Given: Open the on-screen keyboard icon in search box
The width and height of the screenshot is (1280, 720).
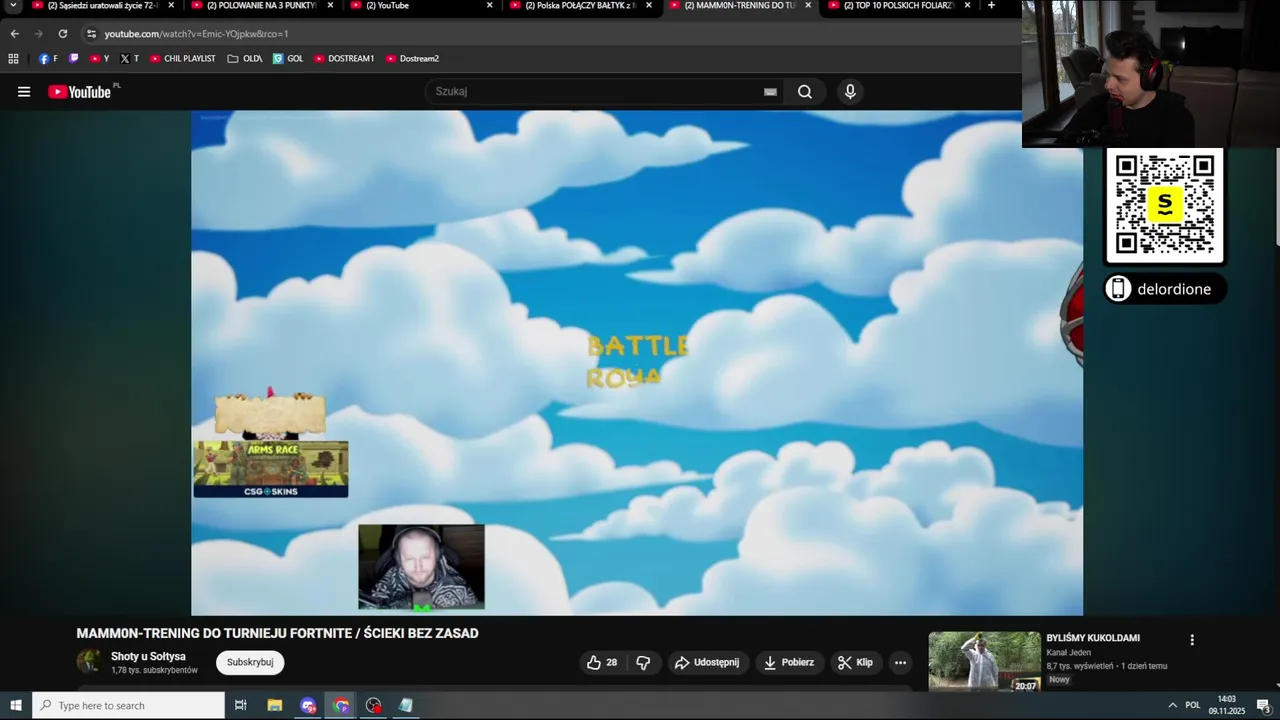Looking at the screenshot, I should coord(770,92).
